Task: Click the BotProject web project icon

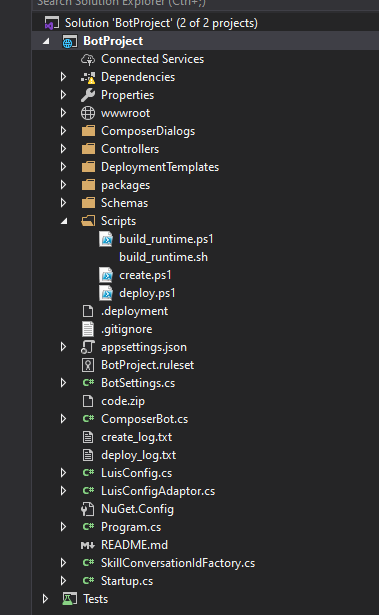Action: [70, 41]
